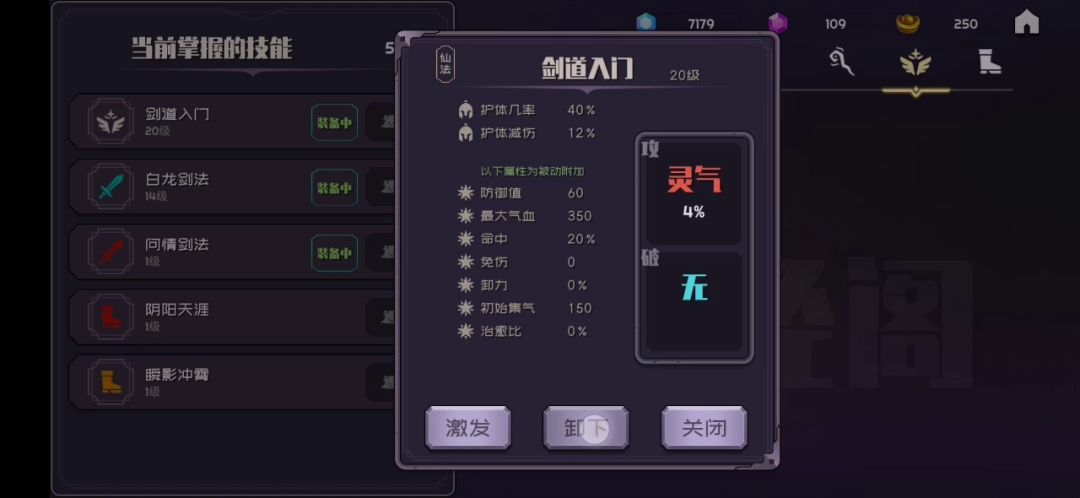
Task: Select the 问情剑法 red sword icon
Action: point(110,251)
